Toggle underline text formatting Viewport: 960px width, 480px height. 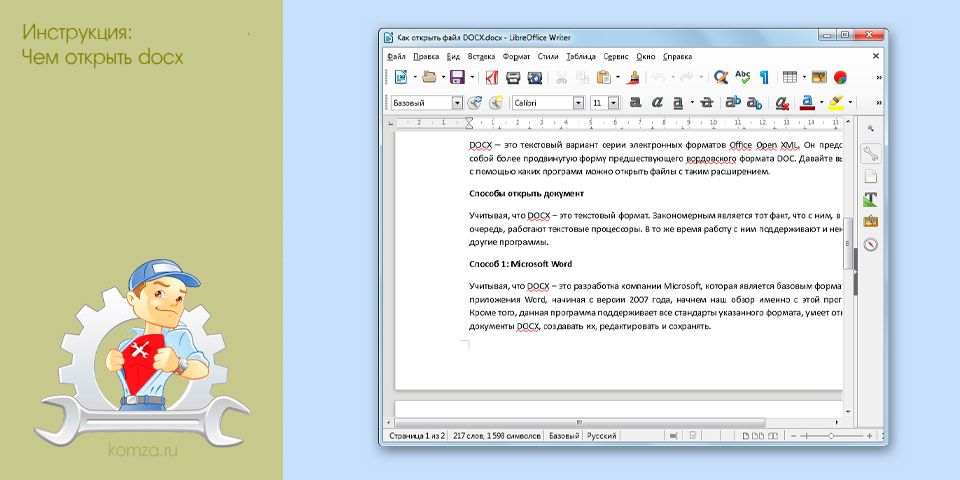[x=678, y=103]
